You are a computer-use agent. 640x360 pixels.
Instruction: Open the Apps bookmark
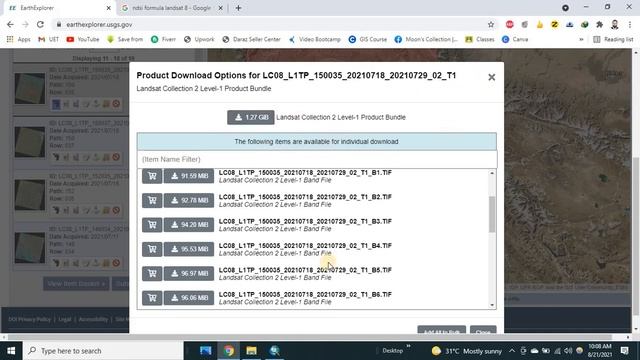19,39
